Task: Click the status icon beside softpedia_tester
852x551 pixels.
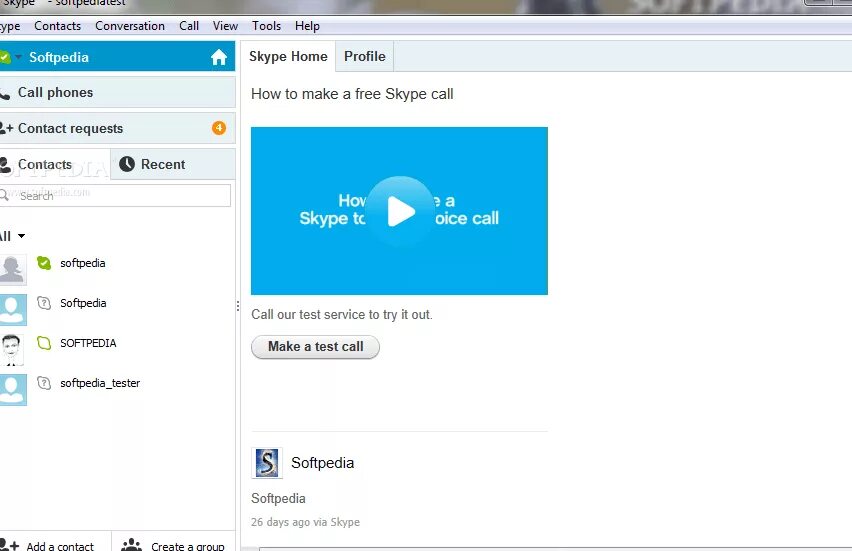Action: point(44,383)
